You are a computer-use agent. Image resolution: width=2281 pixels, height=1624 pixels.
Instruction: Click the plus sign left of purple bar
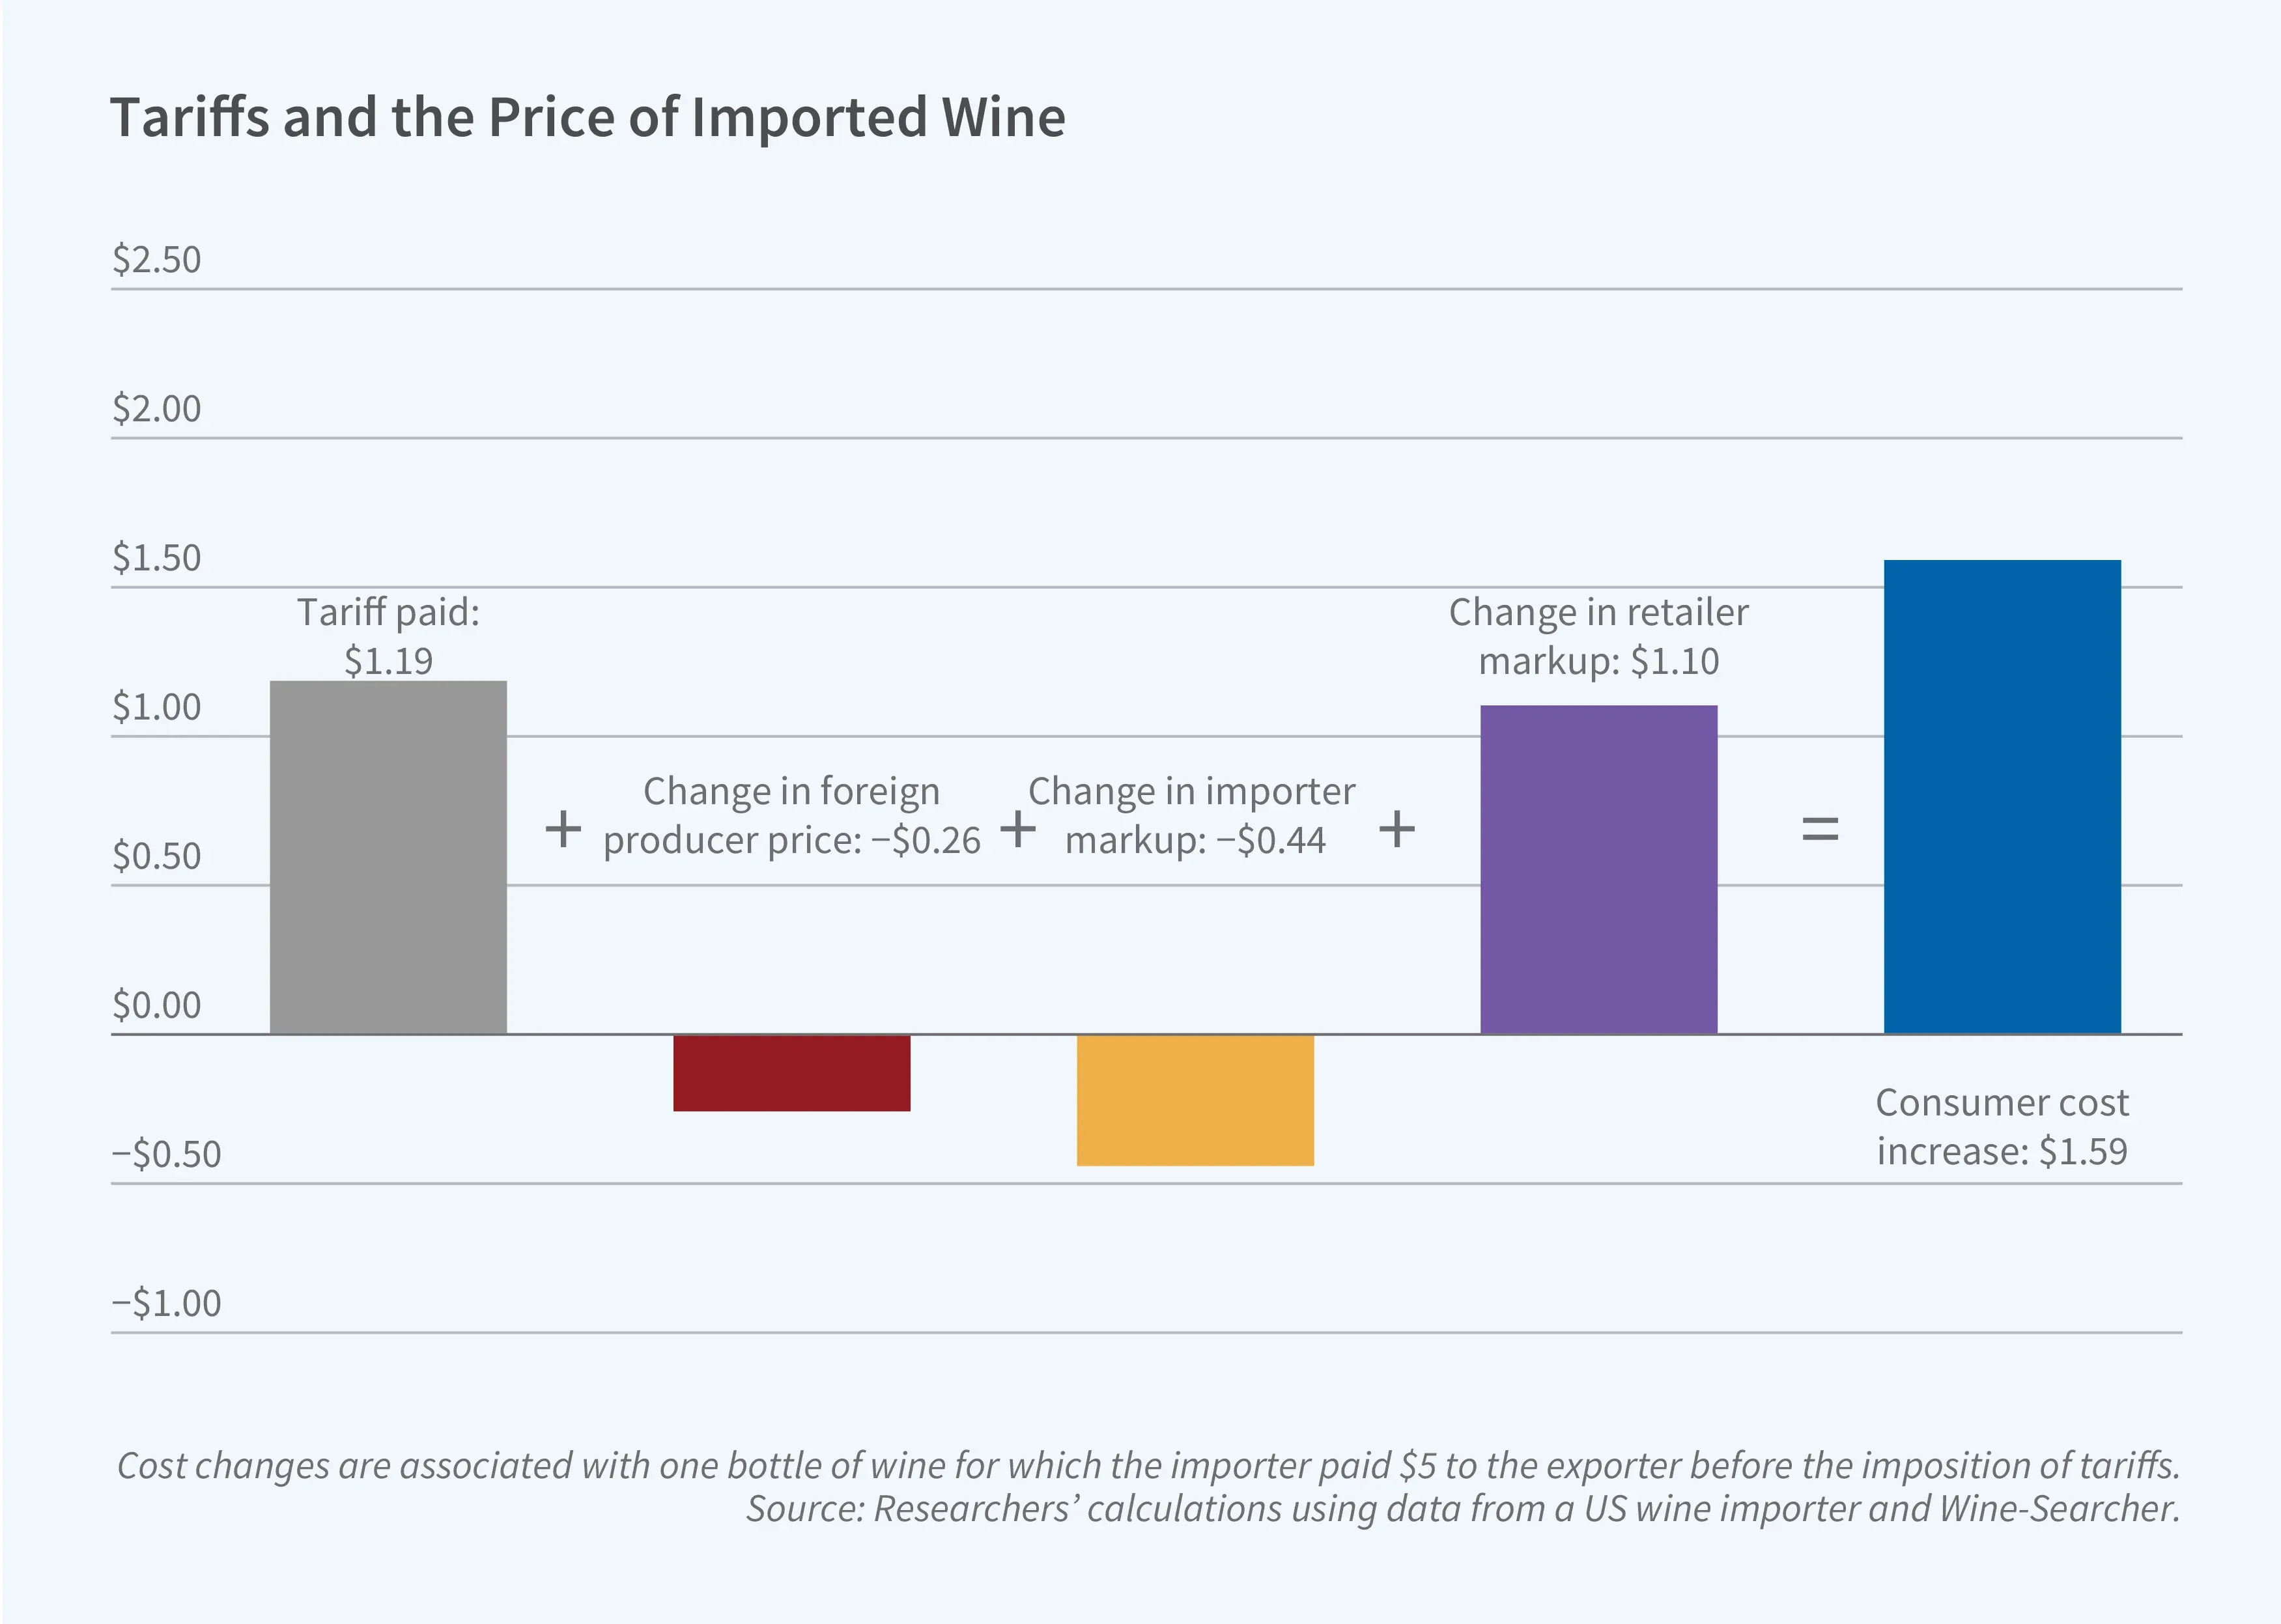pyautogui.click(x=1396, y=829)
